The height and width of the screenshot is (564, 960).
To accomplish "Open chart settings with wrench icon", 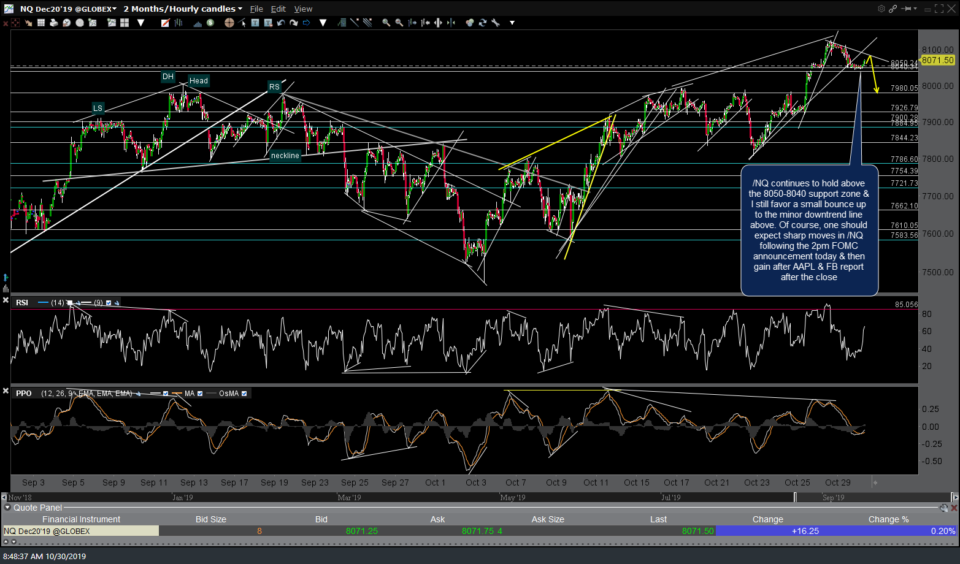I will 495,23.
